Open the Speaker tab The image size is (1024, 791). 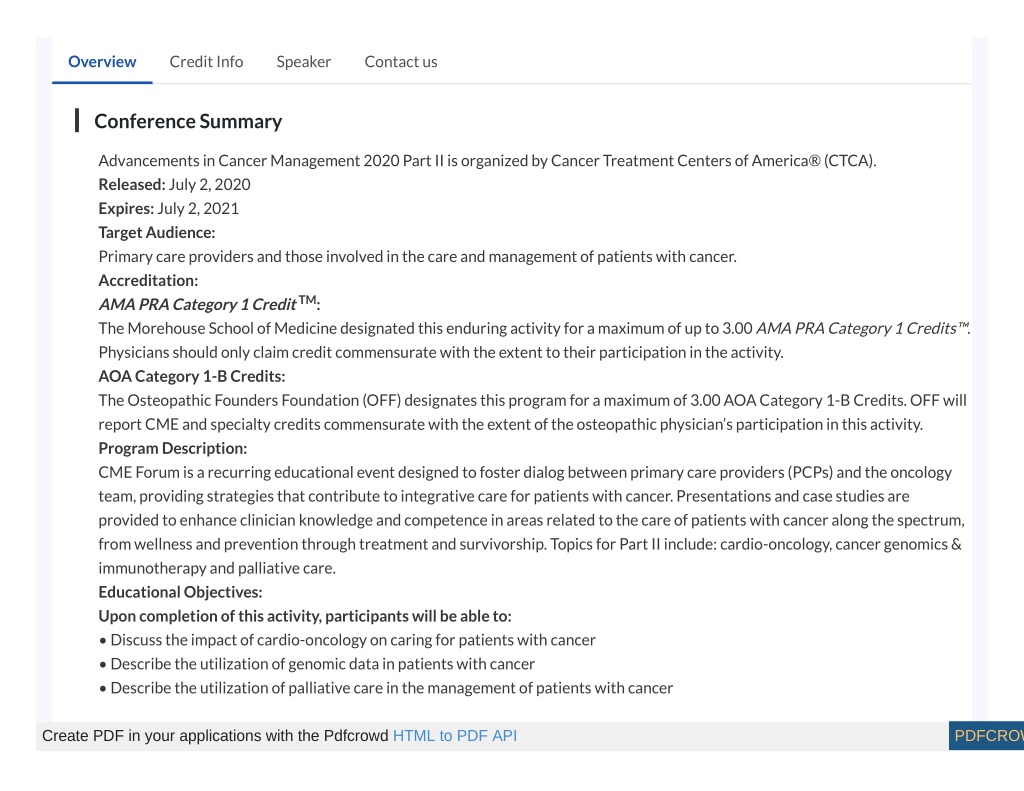[x=304, y=62]
